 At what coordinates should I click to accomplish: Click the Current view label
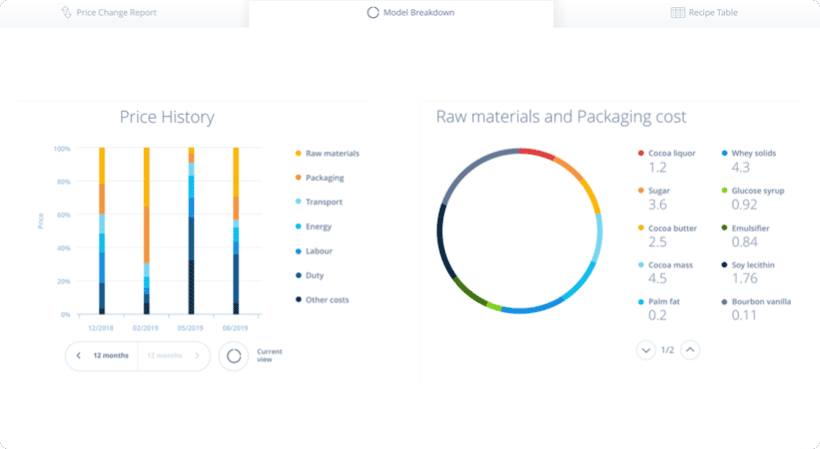coord(268,355)
